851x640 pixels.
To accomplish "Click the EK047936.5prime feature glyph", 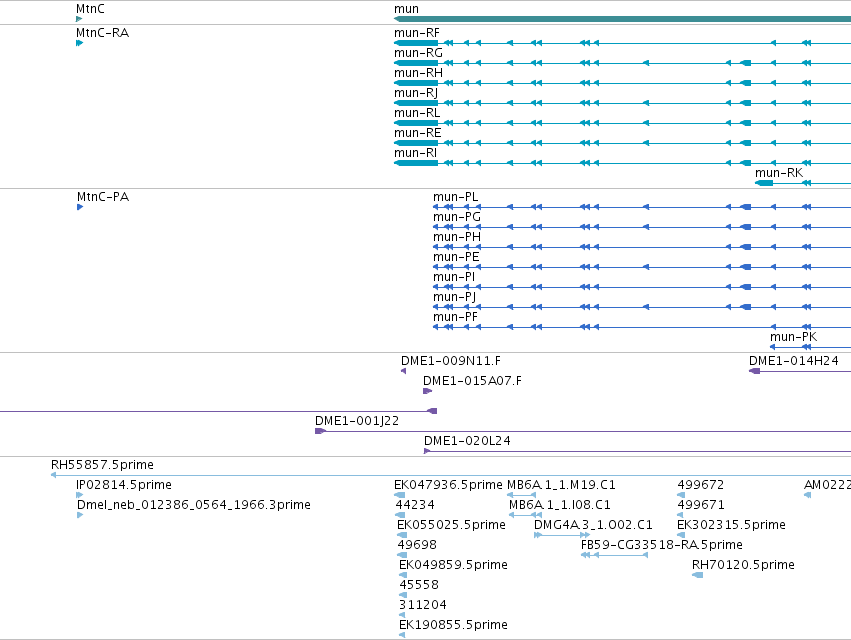I will (x=399, y=495).
